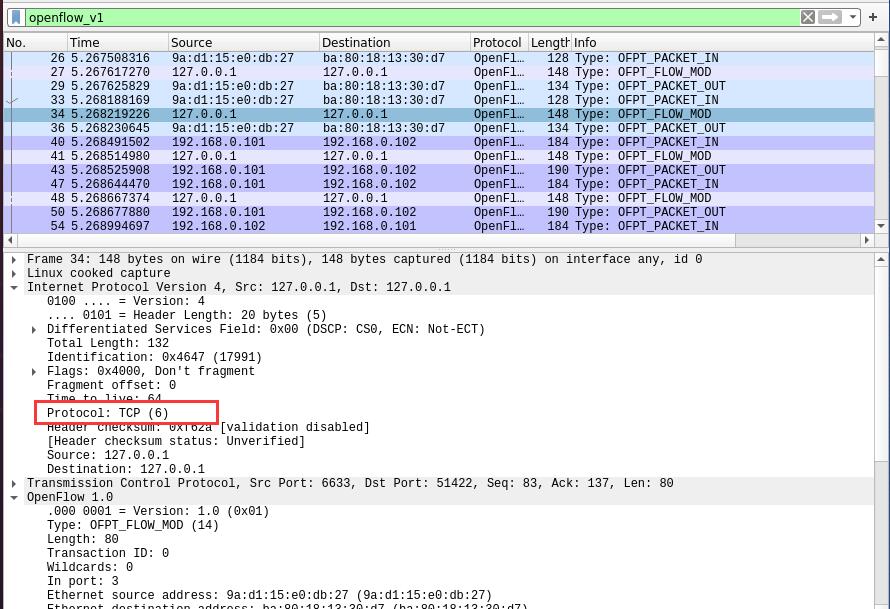The image size is (890, 609).
Task: Select Source: 127.0.0.1 detail line
Action: coord(108,455)
